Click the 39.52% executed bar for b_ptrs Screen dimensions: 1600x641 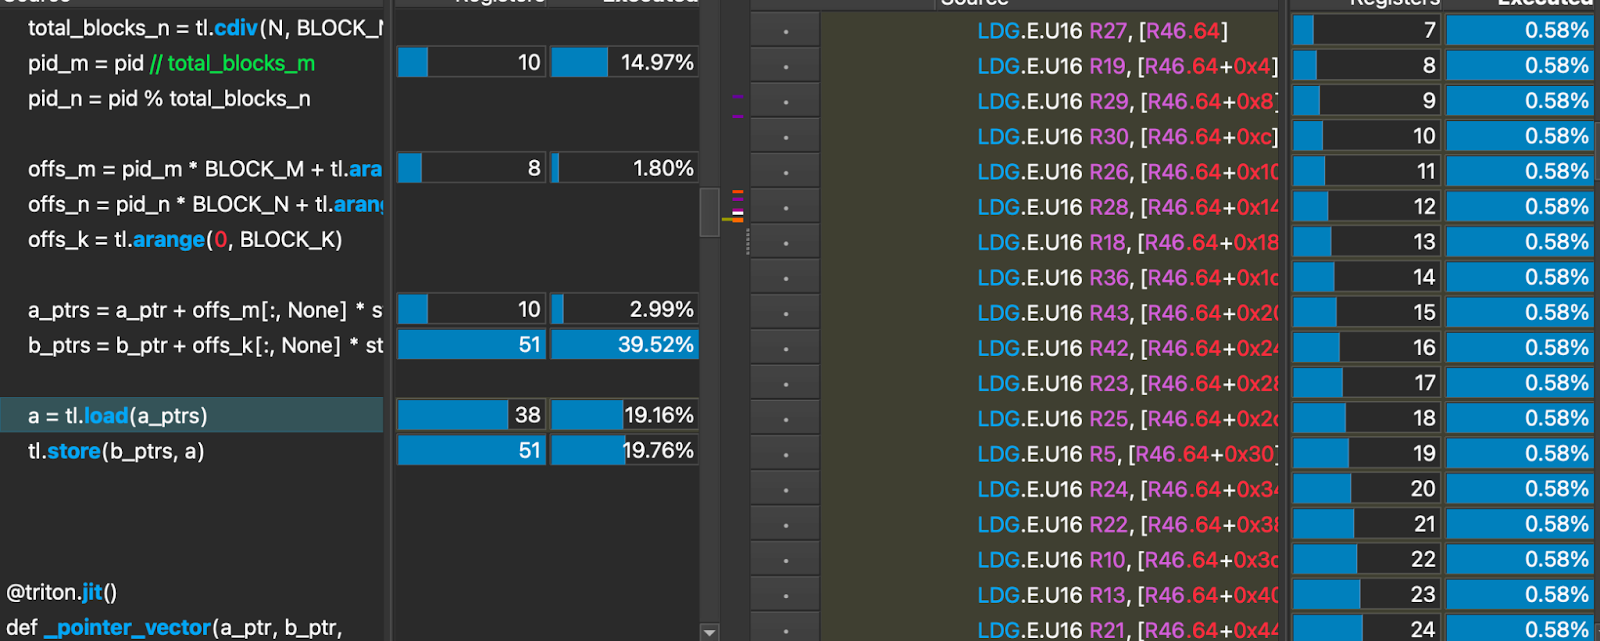point(624,345)
